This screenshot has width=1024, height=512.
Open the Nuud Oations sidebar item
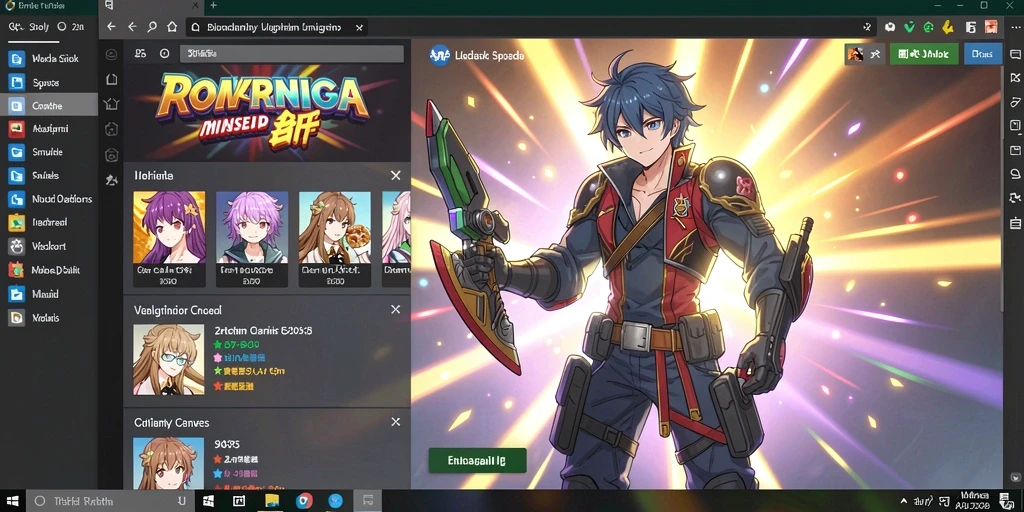49,199
